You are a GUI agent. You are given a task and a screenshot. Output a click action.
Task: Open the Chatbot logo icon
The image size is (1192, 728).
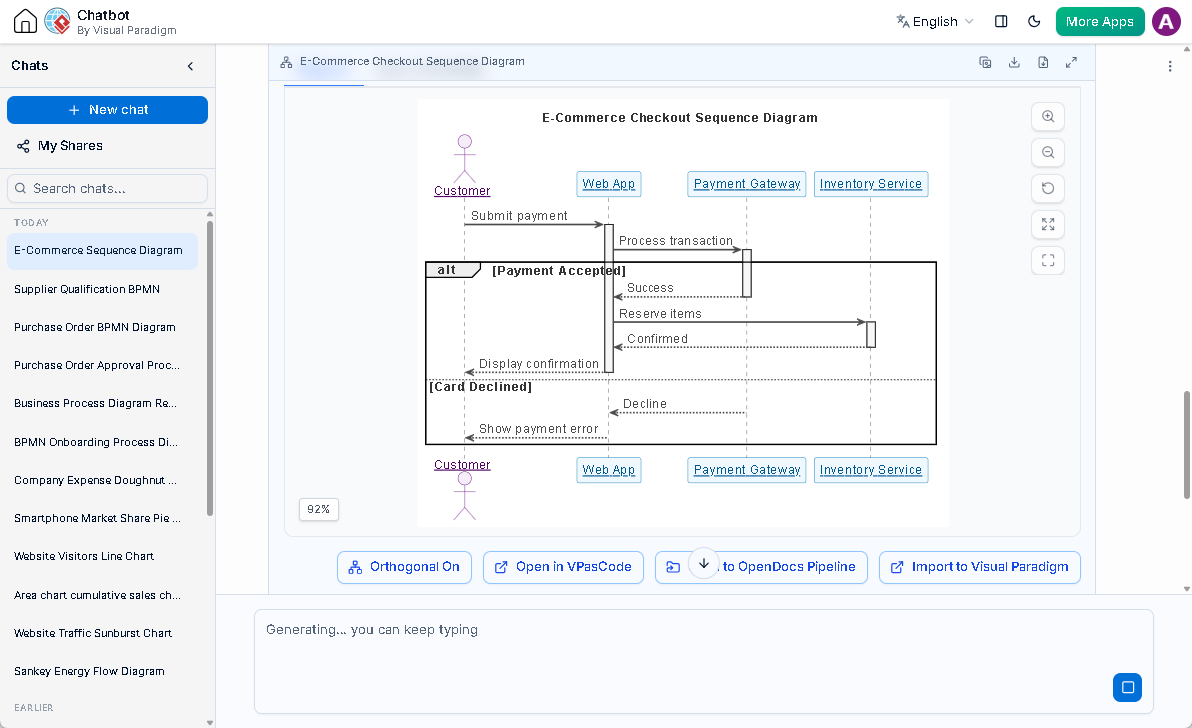57,21
